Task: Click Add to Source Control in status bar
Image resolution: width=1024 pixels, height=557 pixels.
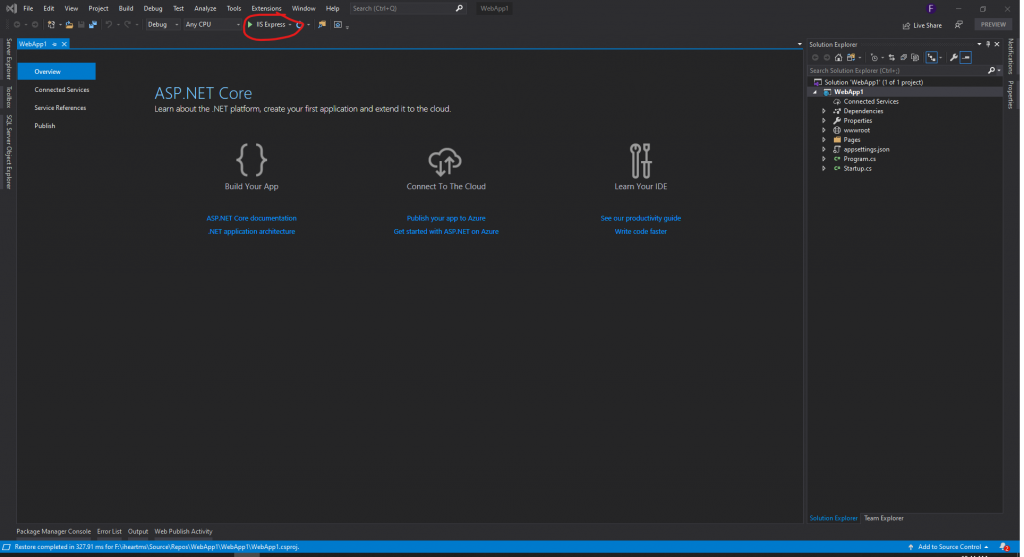Action: 948,547
